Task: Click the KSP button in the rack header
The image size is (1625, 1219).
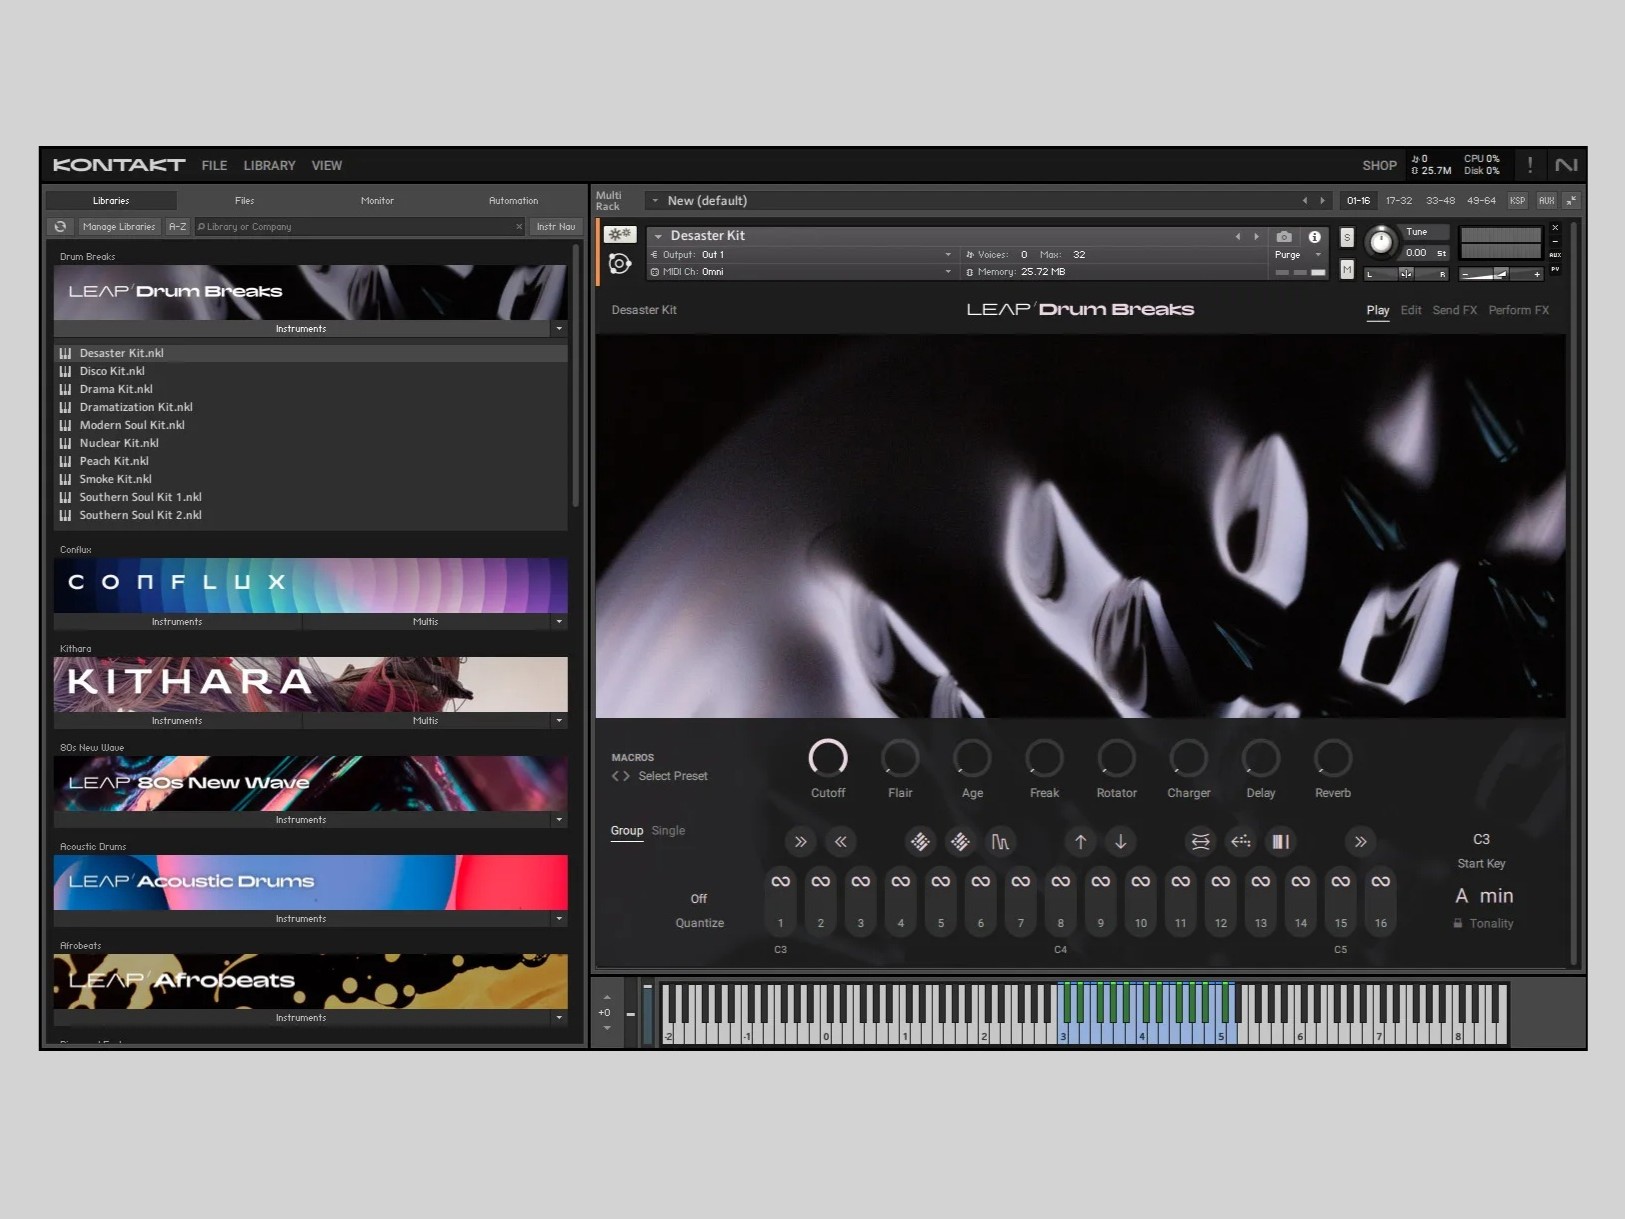Action: [1516, 200]
